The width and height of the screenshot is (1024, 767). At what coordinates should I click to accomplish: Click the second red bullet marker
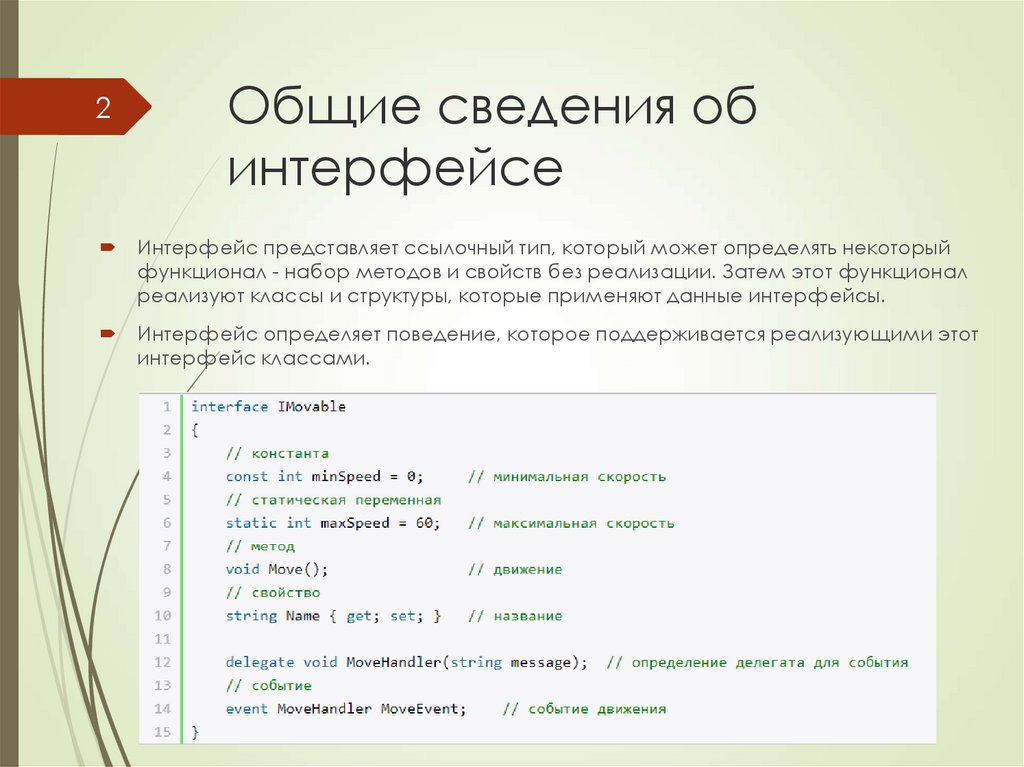[108, 331]
